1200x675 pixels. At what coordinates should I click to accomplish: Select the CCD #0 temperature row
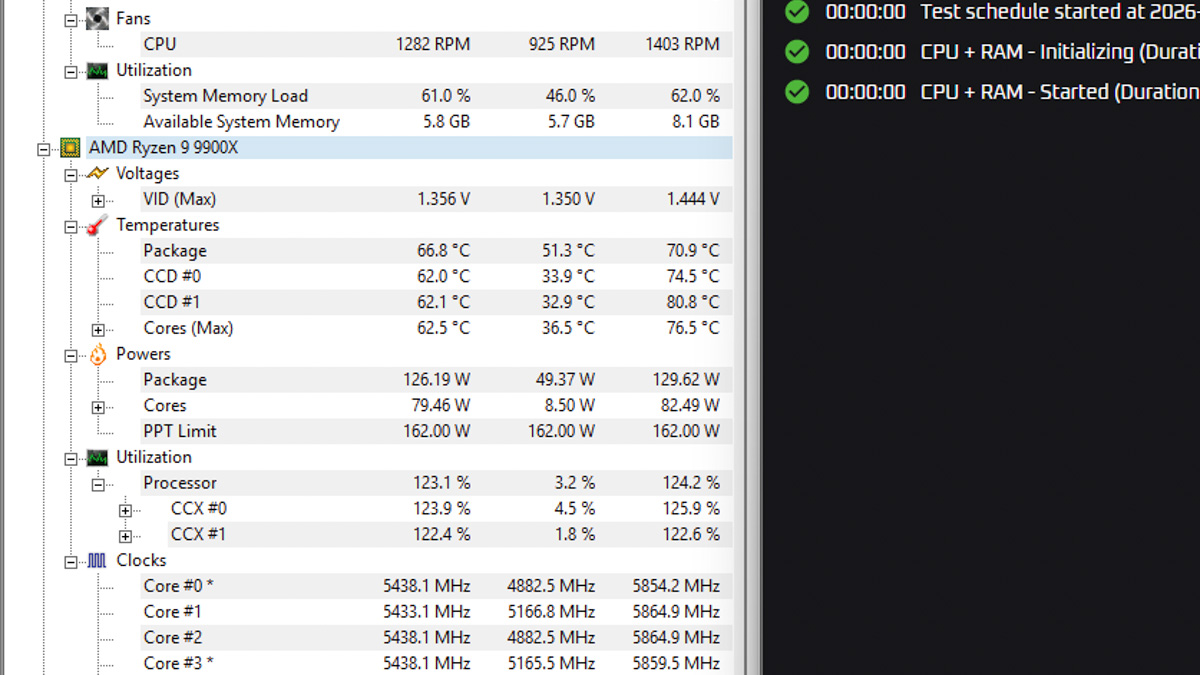click(x=436, y=276)
